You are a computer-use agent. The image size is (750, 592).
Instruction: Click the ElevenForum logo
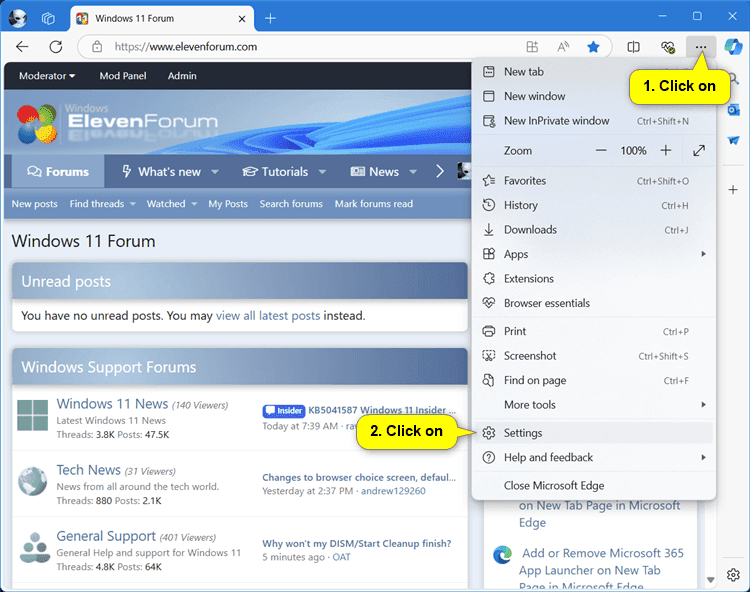click(117, 121)
